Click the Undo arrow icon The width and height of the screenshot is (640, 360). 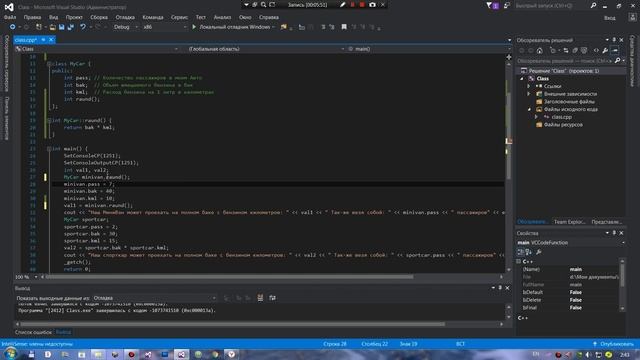click(x=83, y=27)
